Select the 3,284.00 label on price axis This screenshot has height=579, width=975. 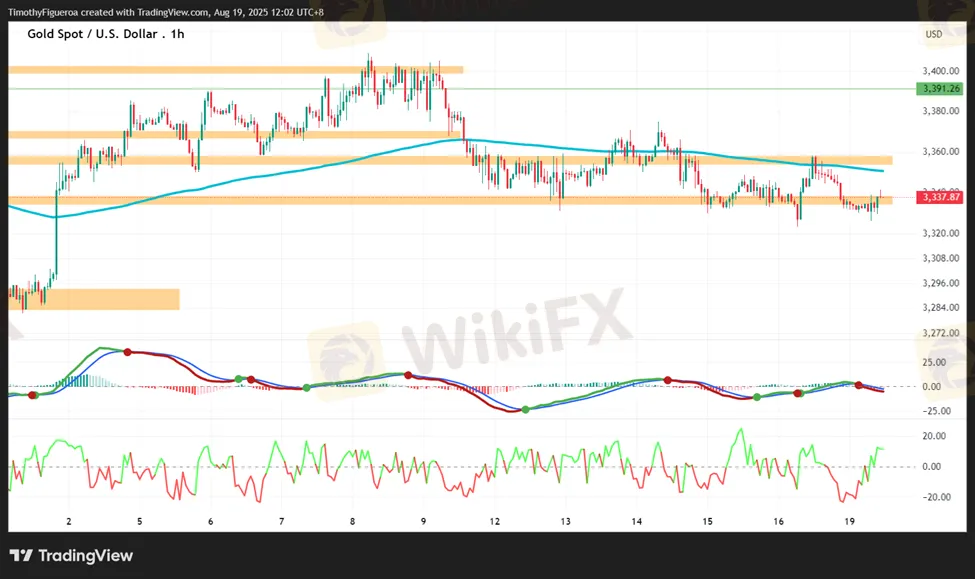coord(940,308)
